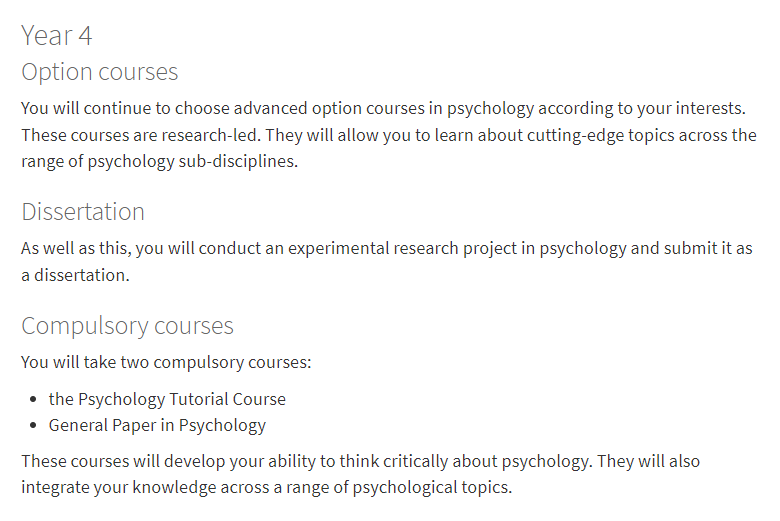Click "General Paper in Psychology" list item
This screenshot has height=521, width=780.
[157, 425]
